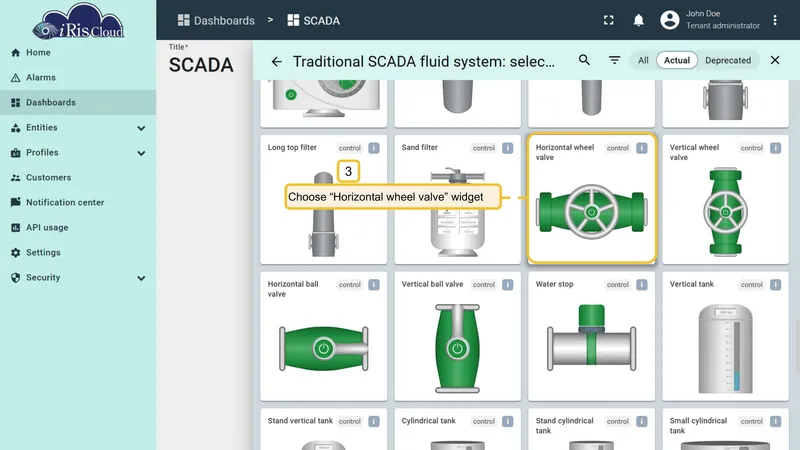Go back using the left arrow
The width and height of the screenshot is (800, 450).
[277, 62]
